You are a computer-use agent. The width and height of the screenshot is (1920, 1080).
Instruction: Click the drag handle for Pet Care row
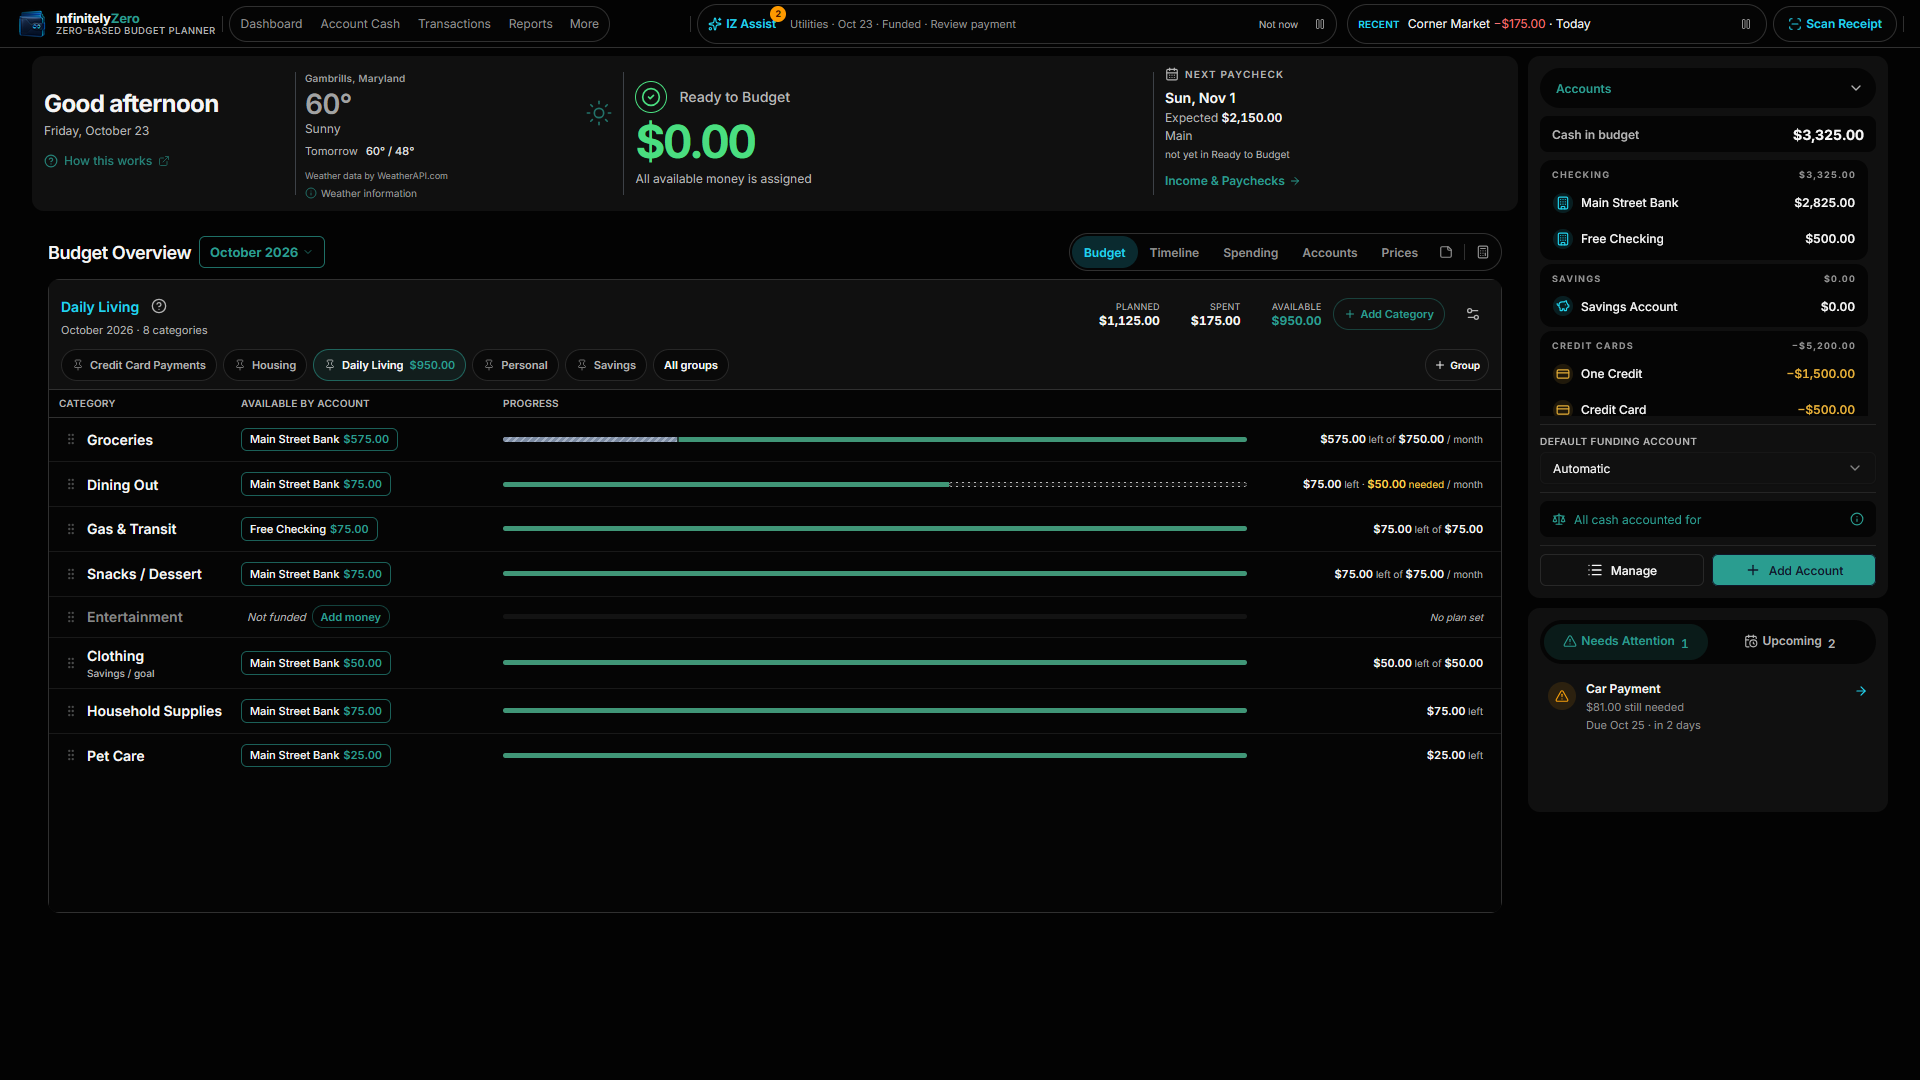[71, 755]
